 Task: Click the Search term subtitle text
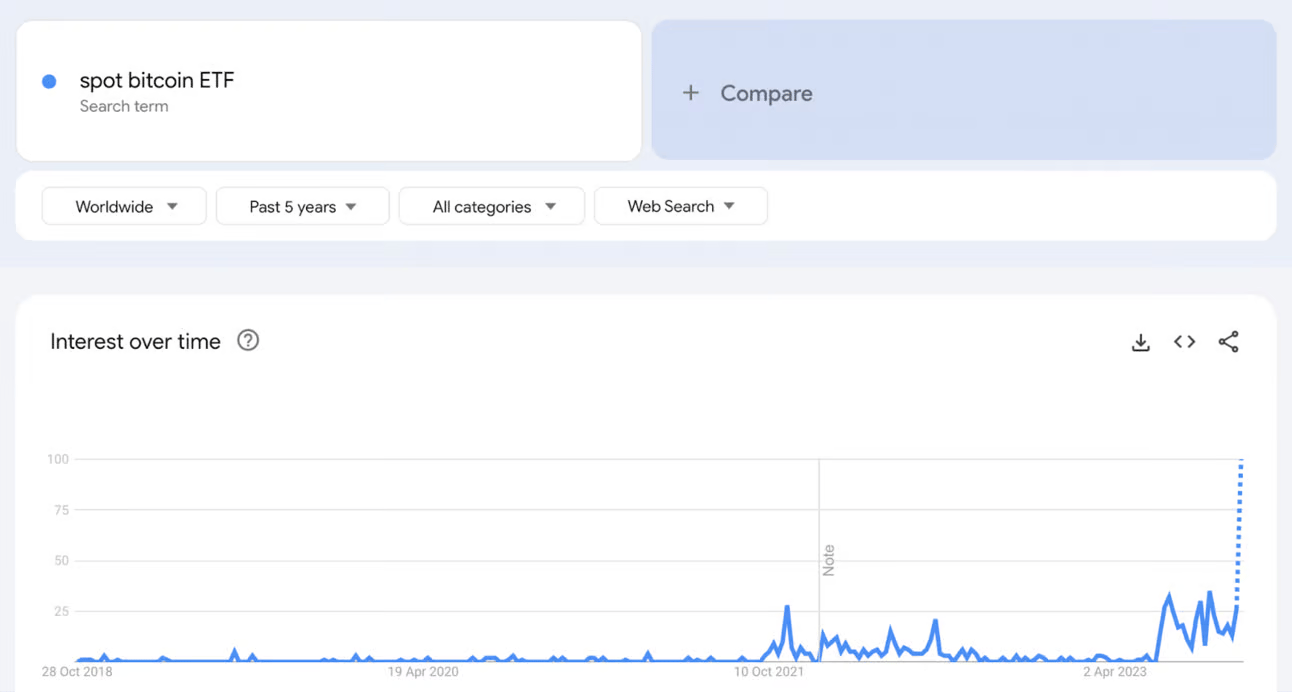pyautogui.click(x=124, y=106)
